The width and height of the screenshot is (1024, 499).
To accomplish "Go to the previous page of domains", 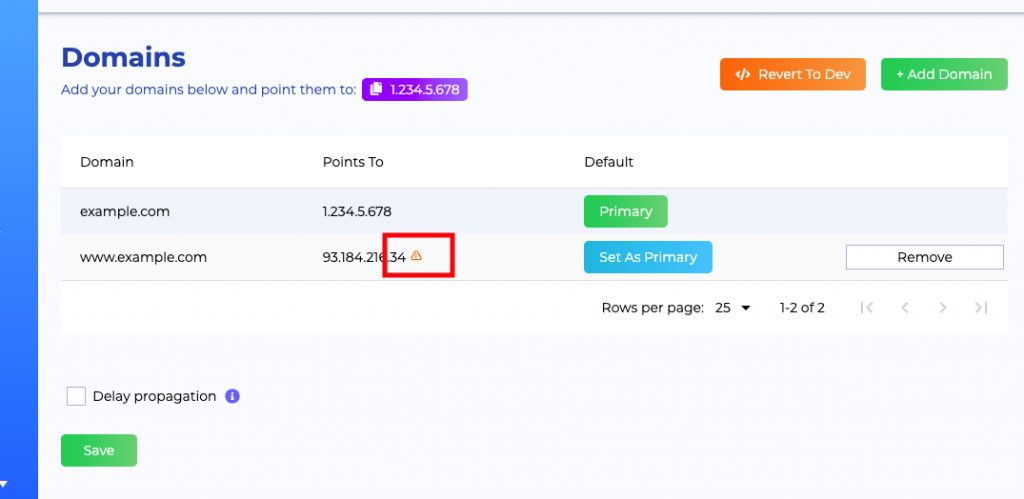I will click(x=904, y=308).
